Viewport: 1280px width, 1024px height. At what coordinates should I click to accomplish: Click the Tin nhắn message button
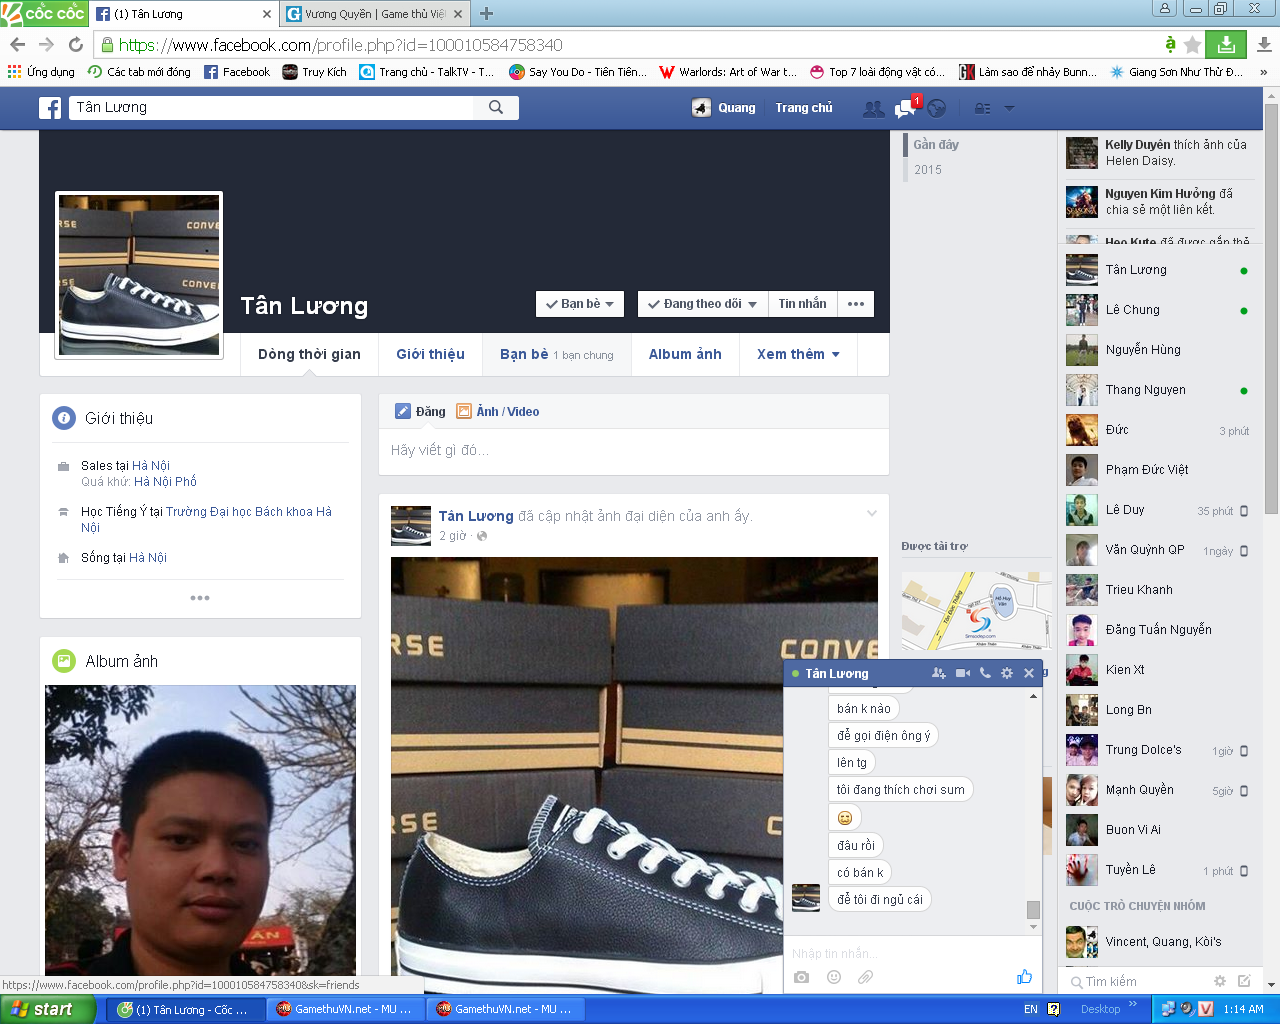[x=802, y=304]
